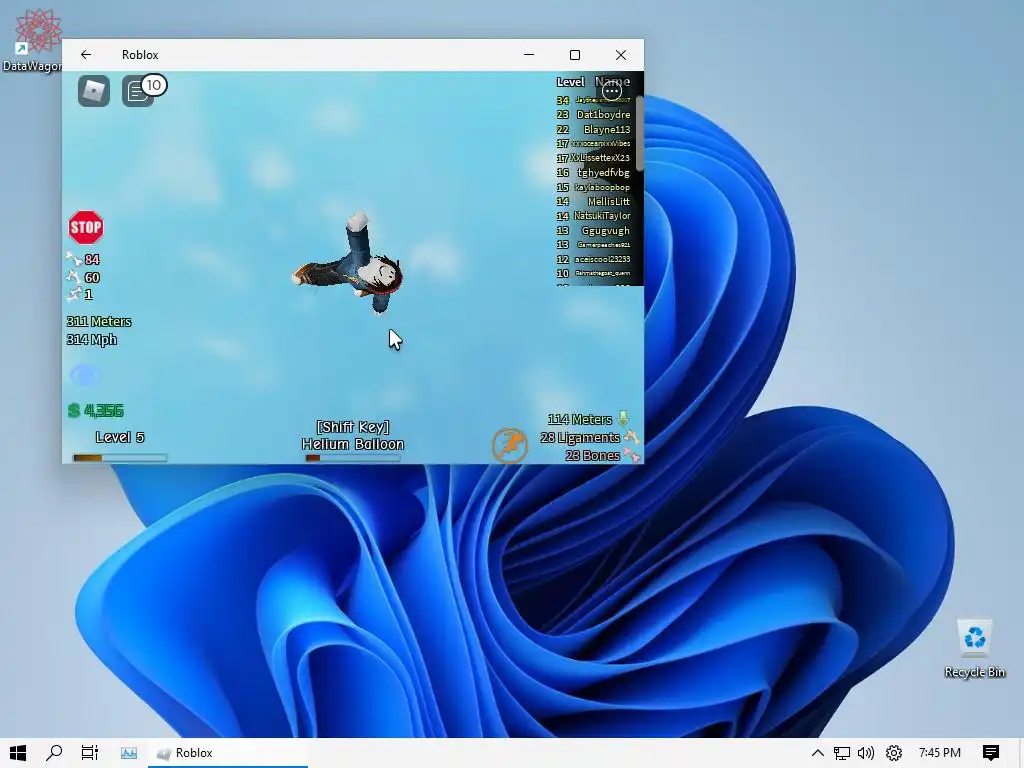Open the volume speaker tray icon
1024x768 pixels.
866,753
